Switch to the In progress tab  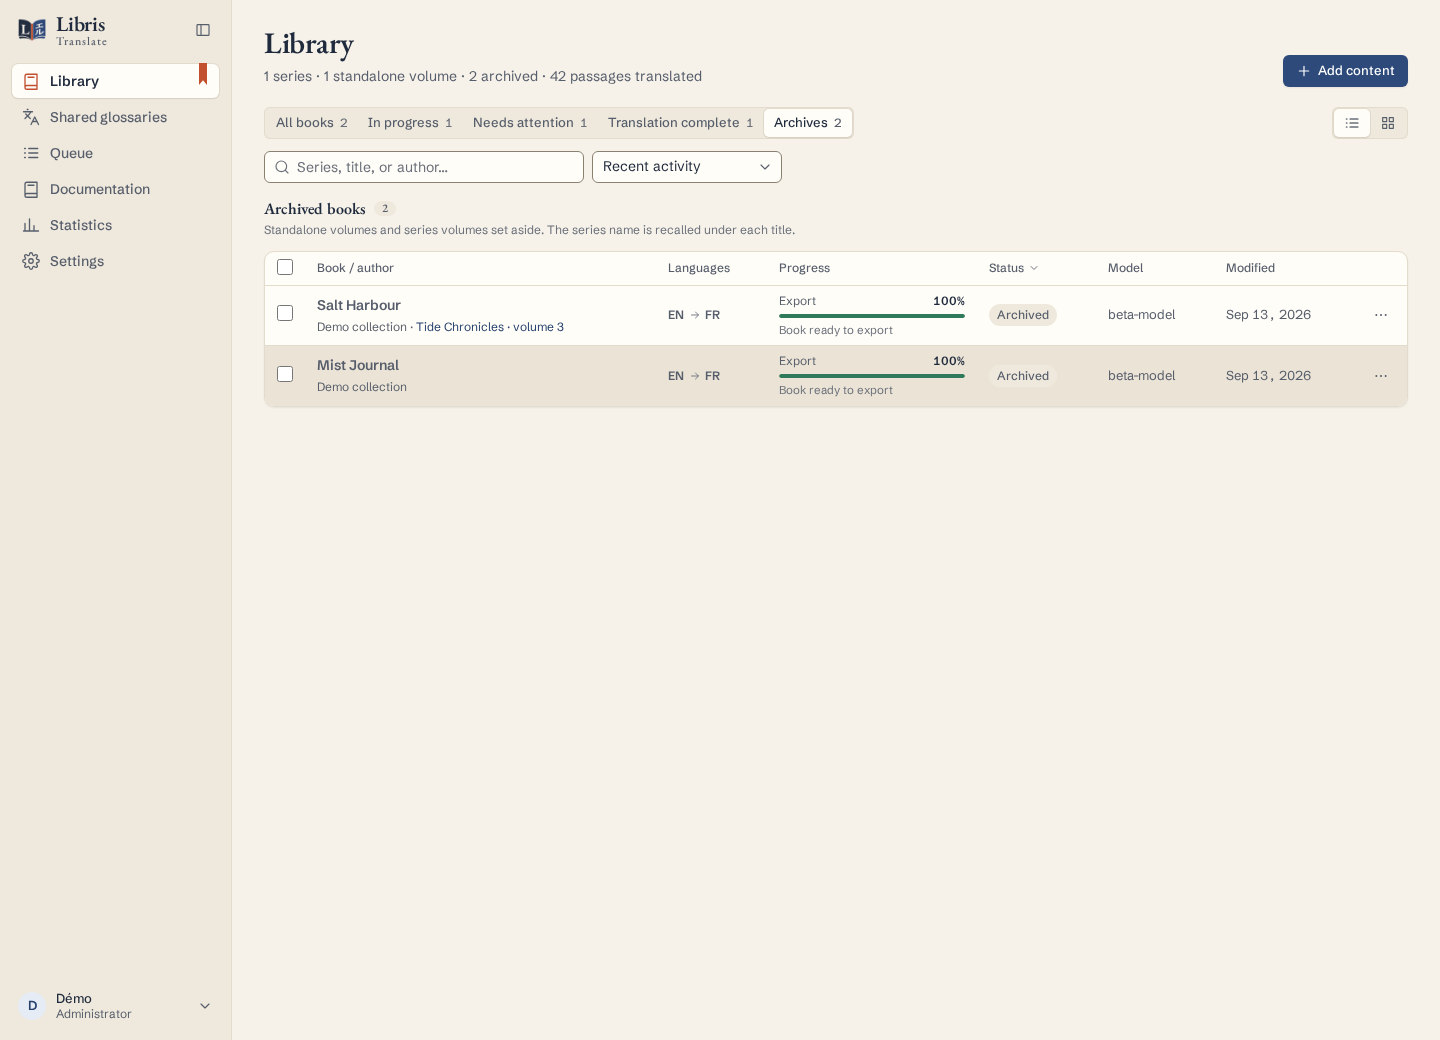[410, 123]
